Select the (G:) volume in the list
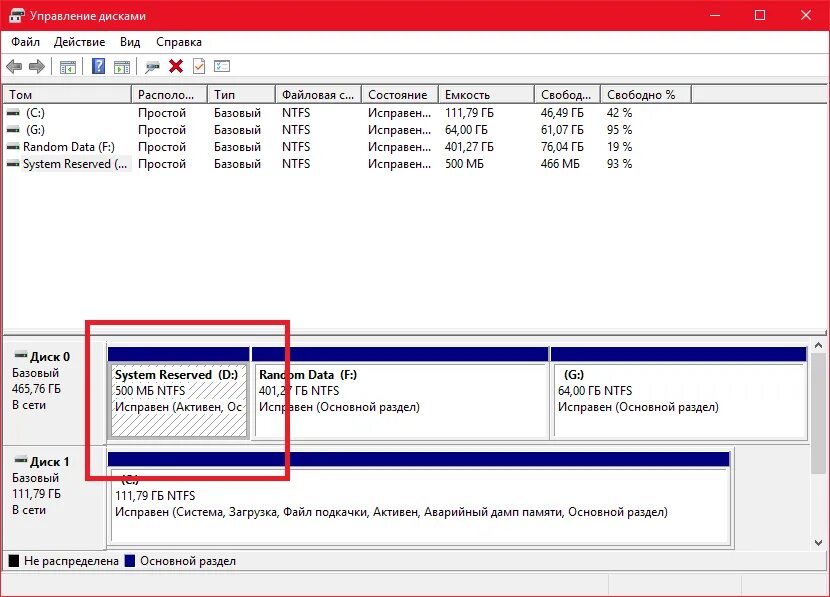The height and width of the screenshot is (597, 830). [x=35, y=130]
